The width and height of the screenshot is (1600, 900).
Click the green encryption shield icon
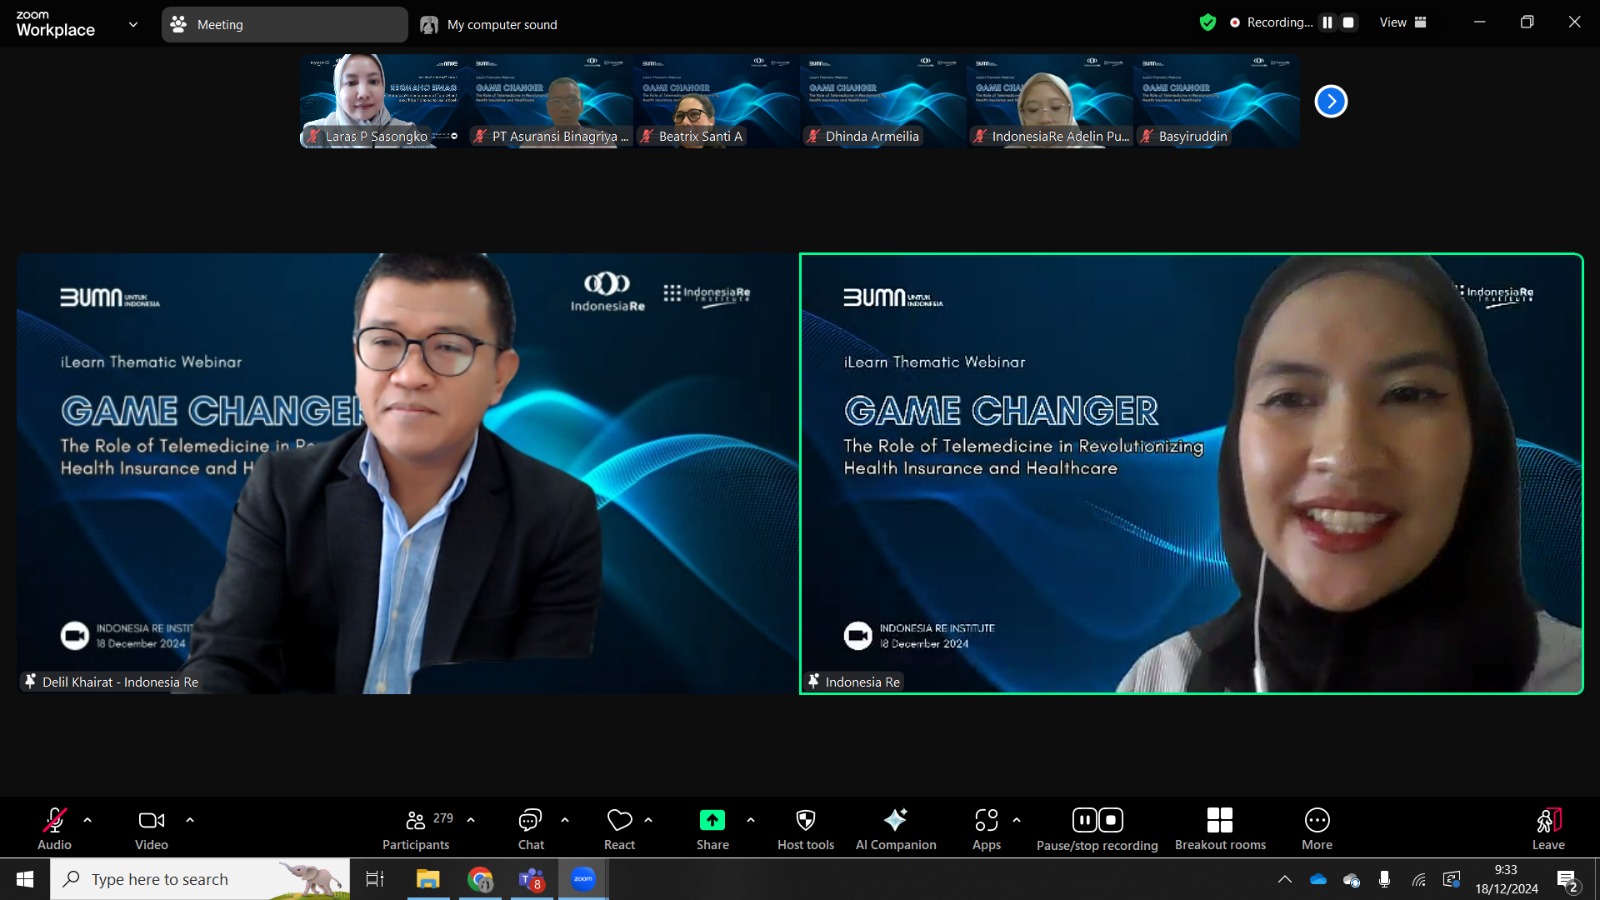coord(1208,22)
